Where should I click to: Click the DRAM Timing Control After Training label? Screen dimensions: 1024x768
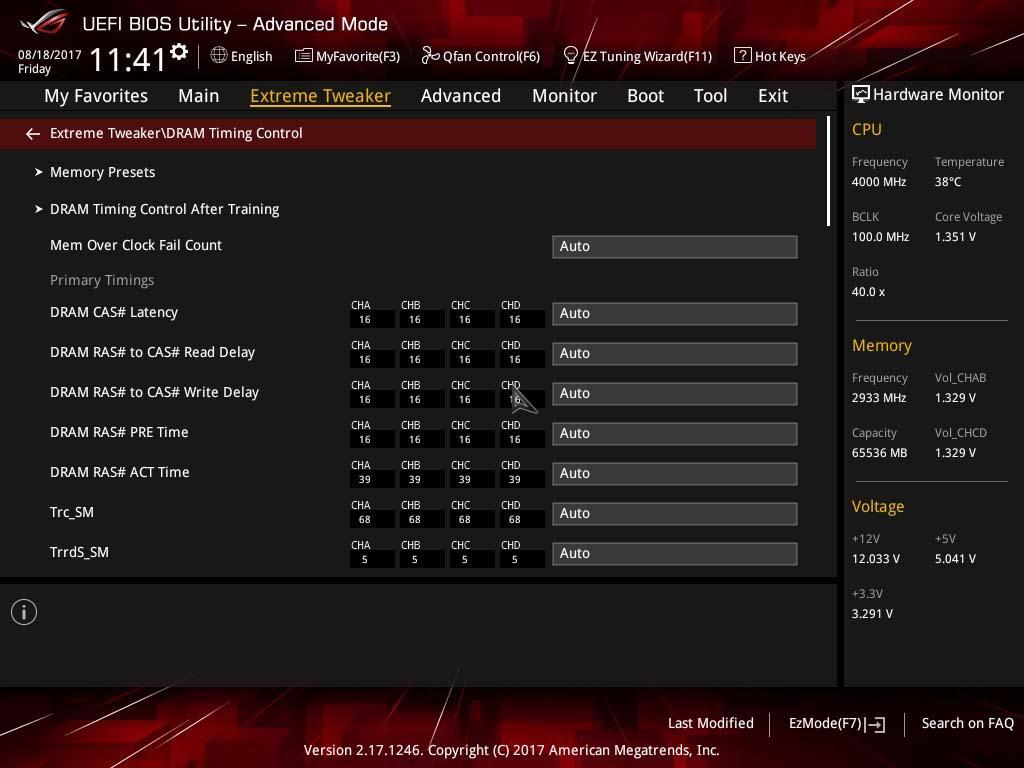pos(165,210)
